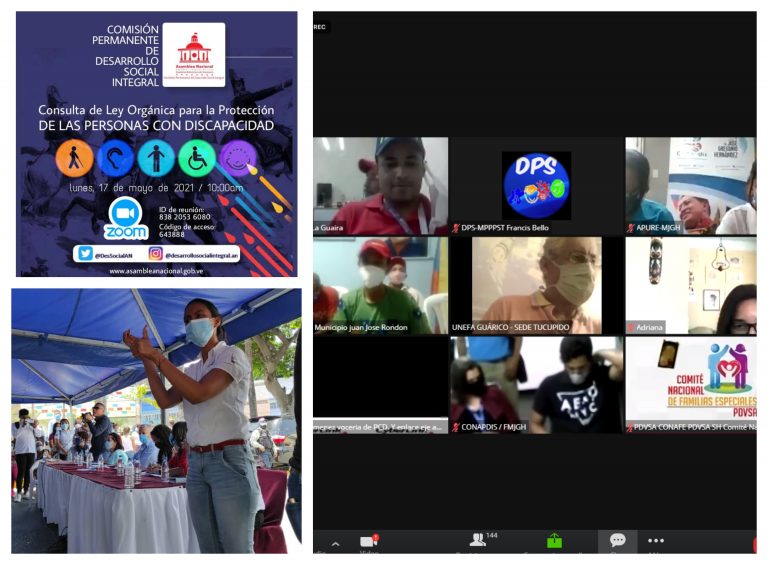Click the wheelchair accessibility icon
This screenshot has height=565, width=768.
[x=197, y=158]
